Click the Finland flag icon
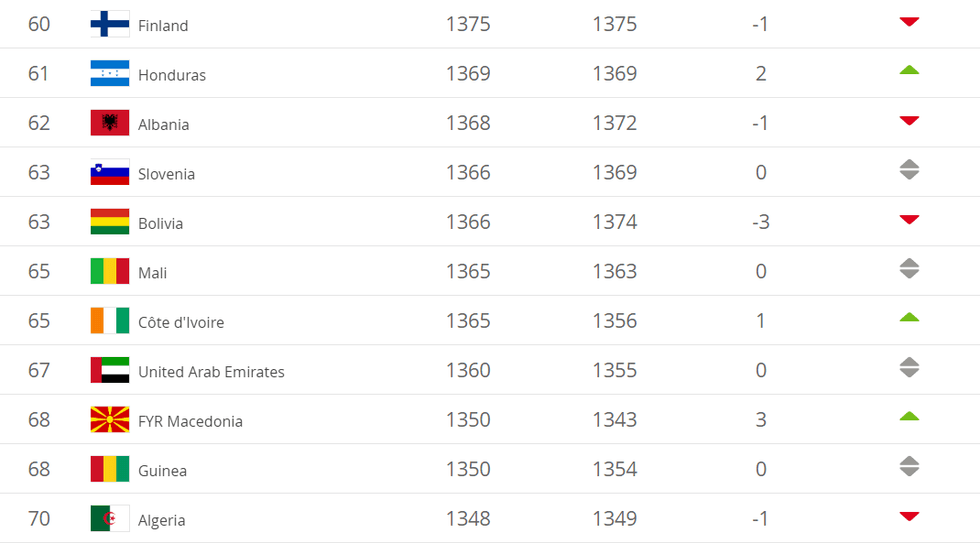This screenshot has height=543, width=980. (109, 24)
